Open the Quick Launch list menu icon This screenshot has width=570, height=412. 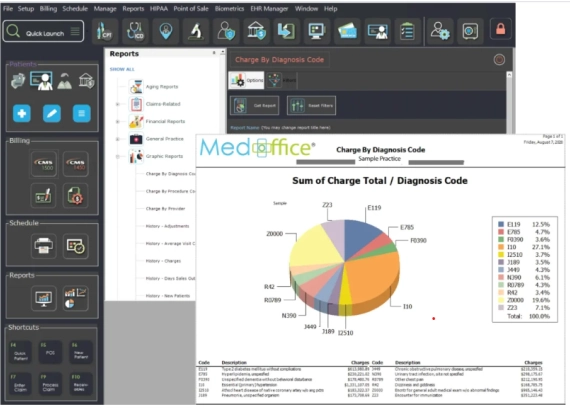pos(75,32)
